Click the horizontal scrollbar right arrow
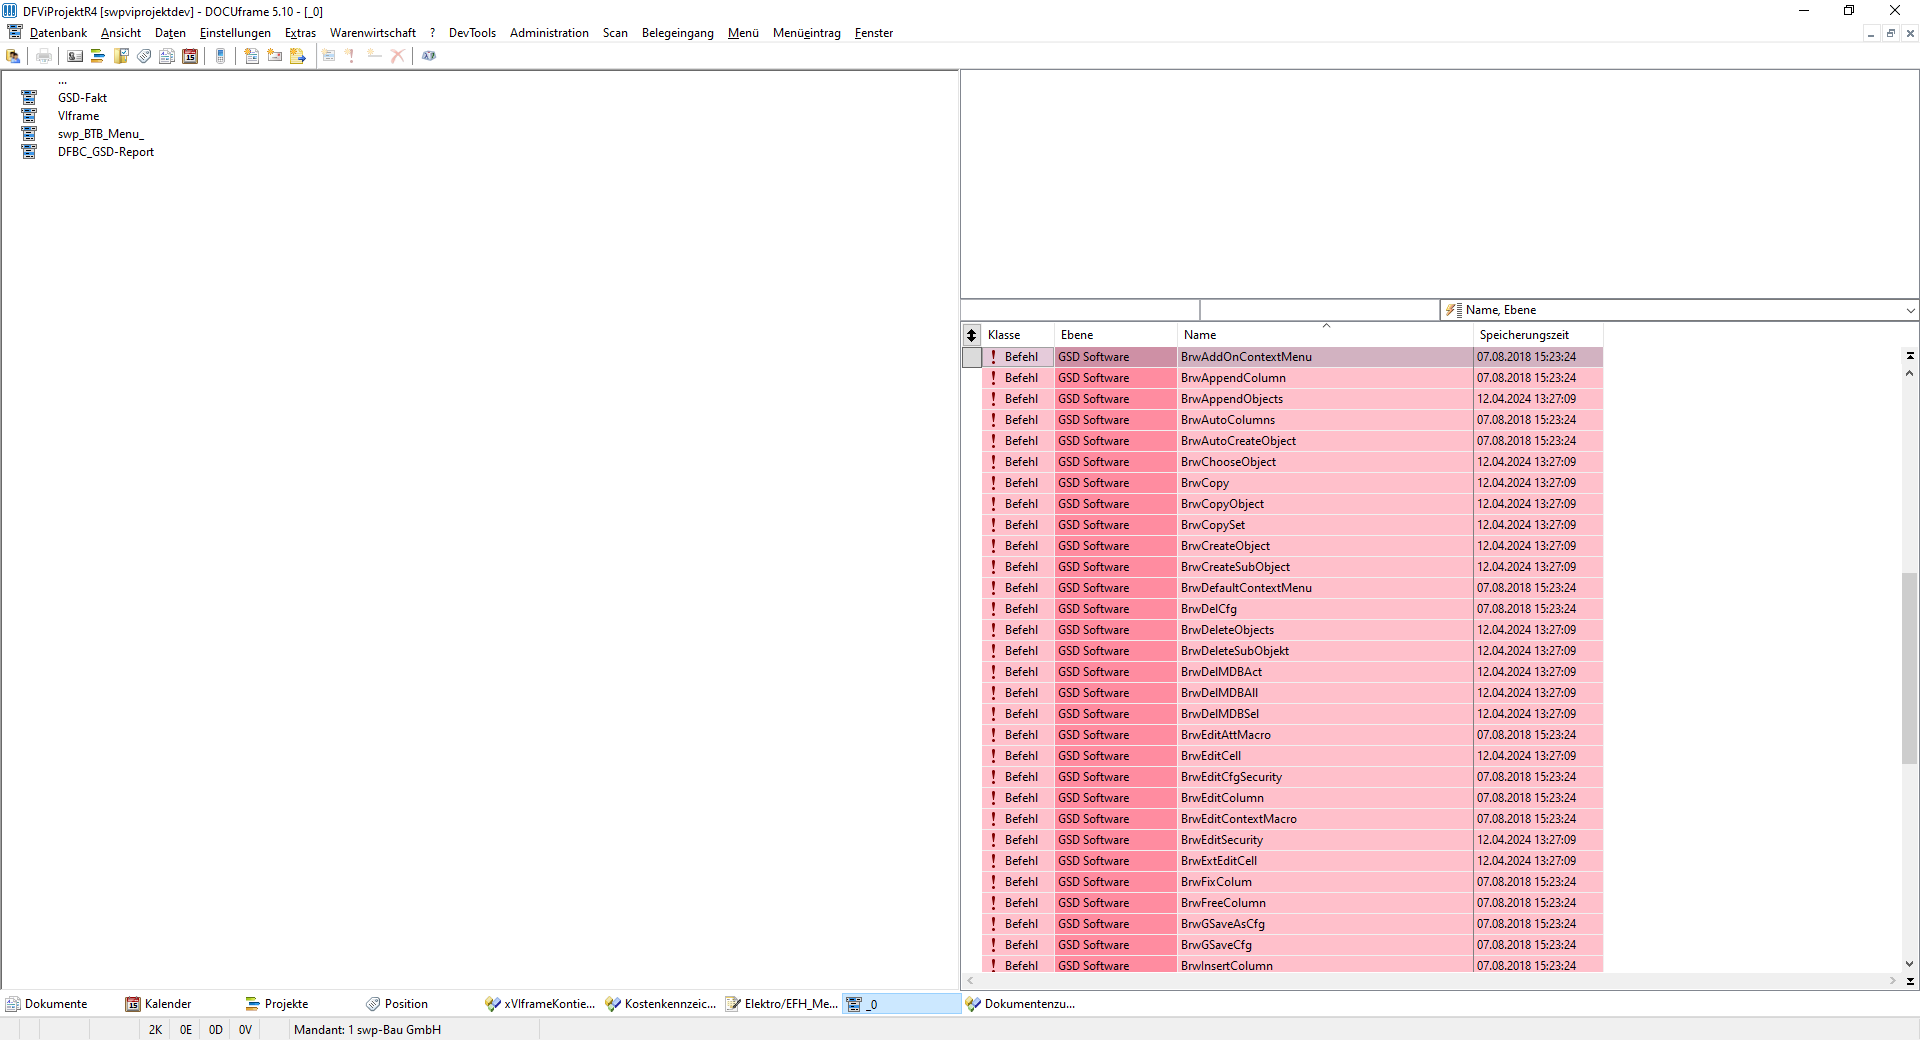The width and height of the screenshot is (1920, 1040). tap(1892, 981)
